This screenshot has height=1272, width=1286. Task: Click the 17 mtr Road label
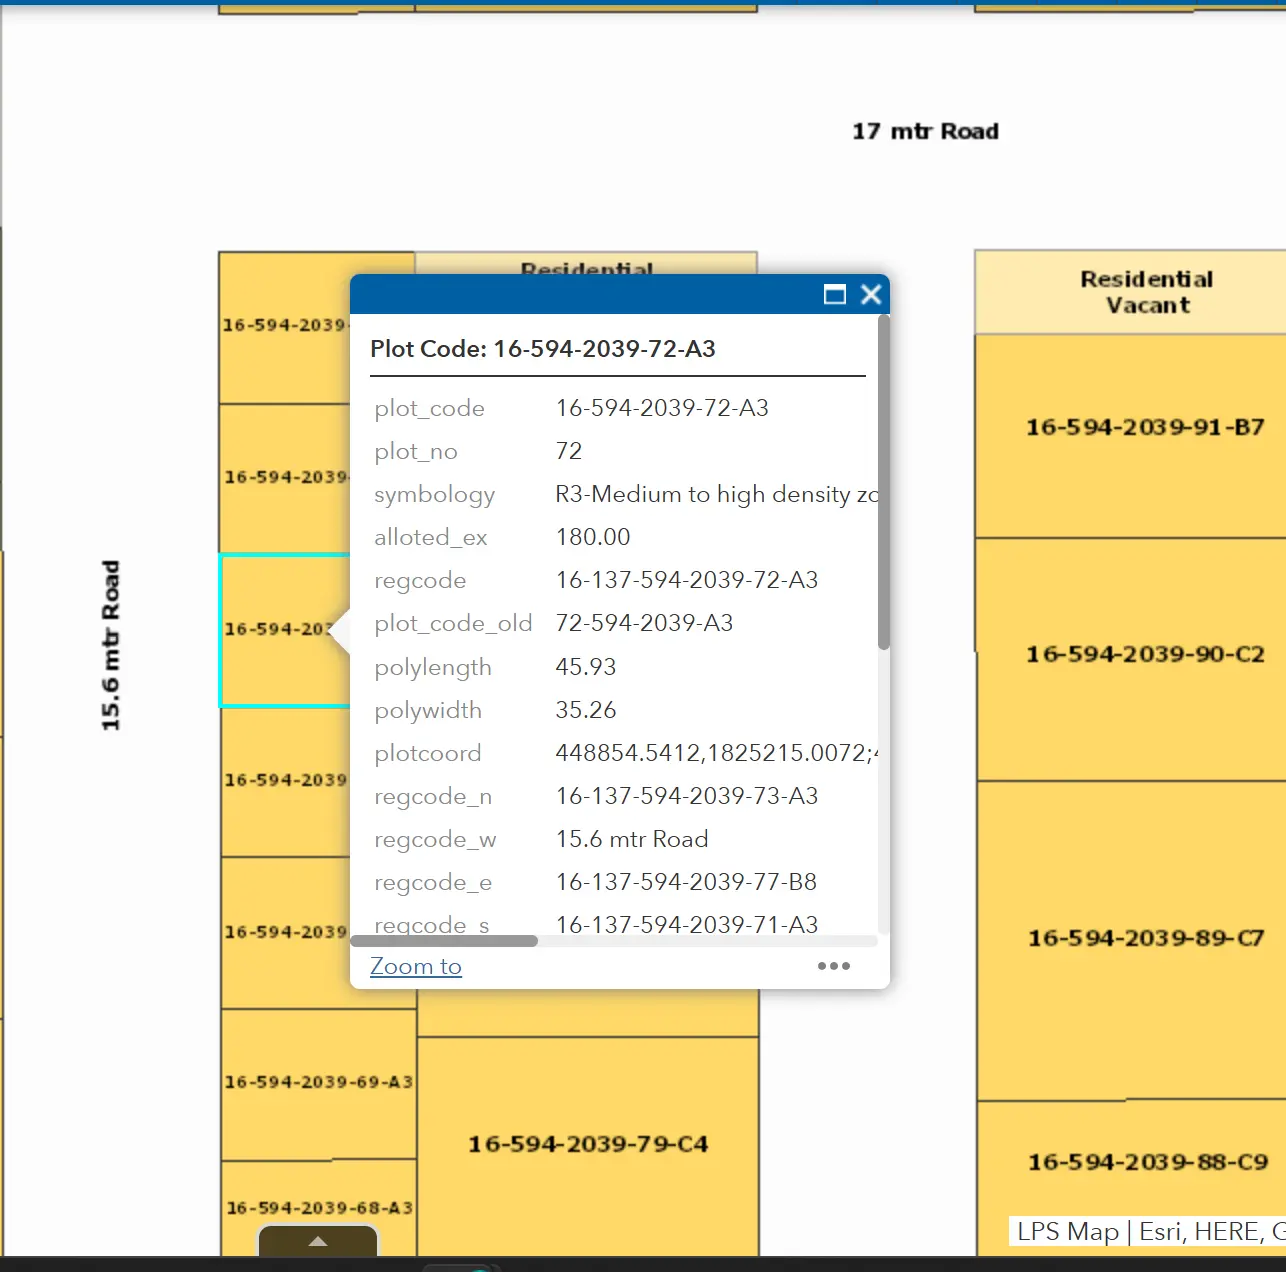click(x=925, y=132)
